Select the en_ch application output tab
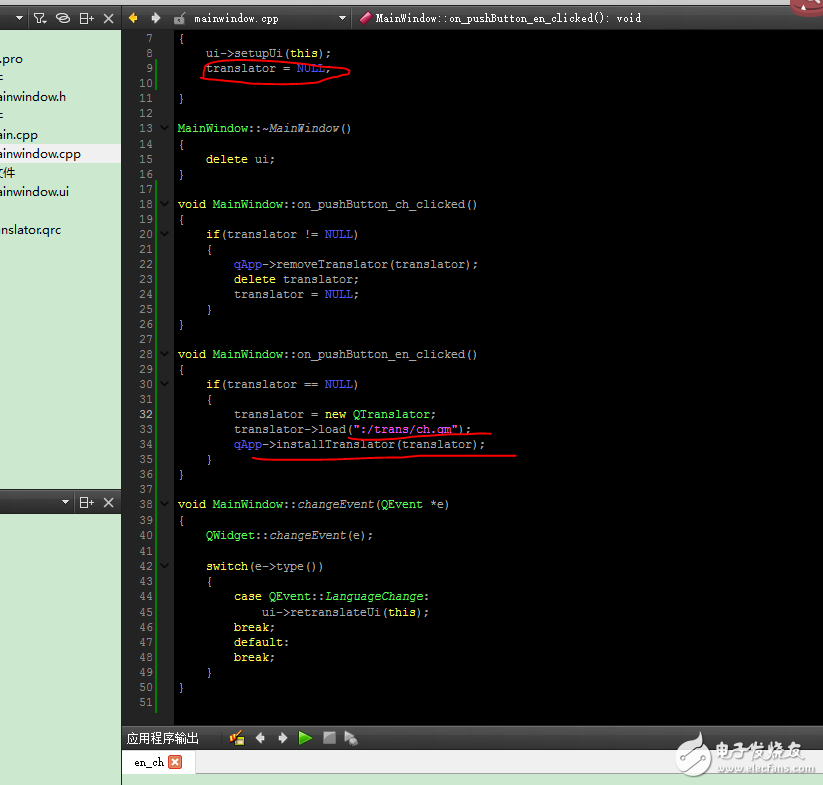Image resolution: width=823 pixels, height=785 pixels. [x=149, y=762]
